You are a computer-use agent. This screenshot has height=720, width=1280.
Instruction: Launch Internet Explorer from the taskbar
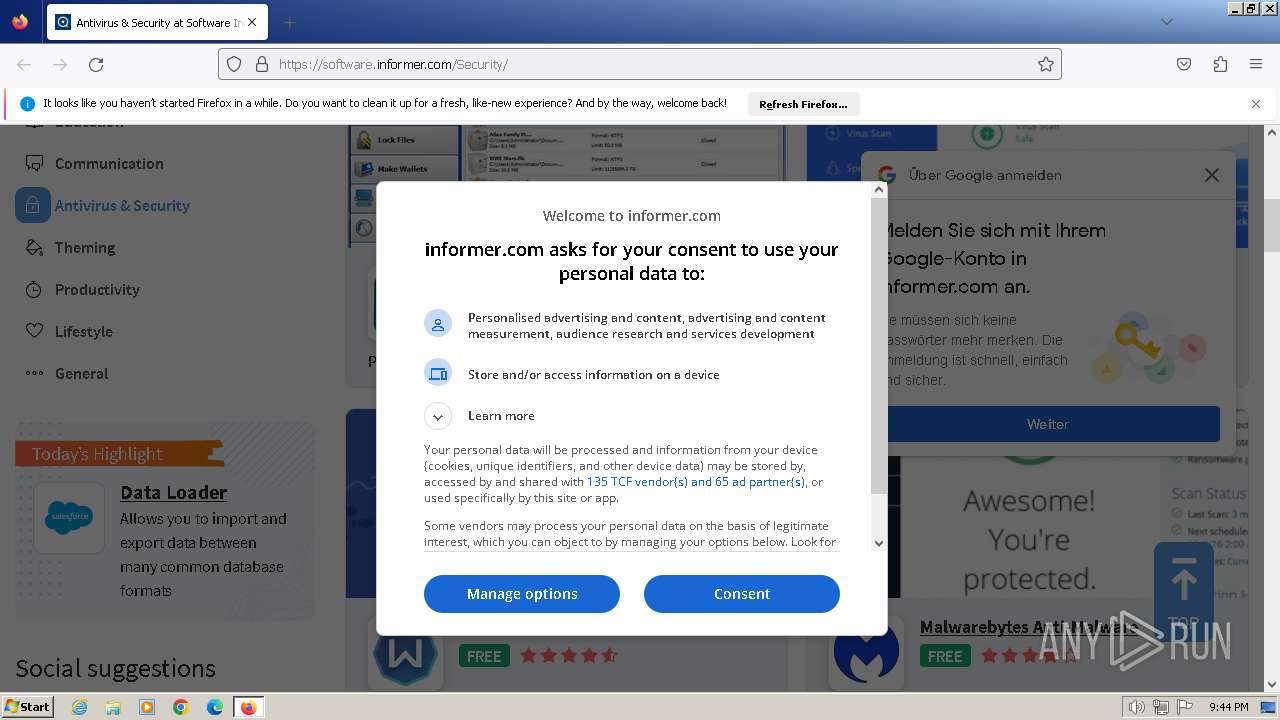tap(80, 707)
